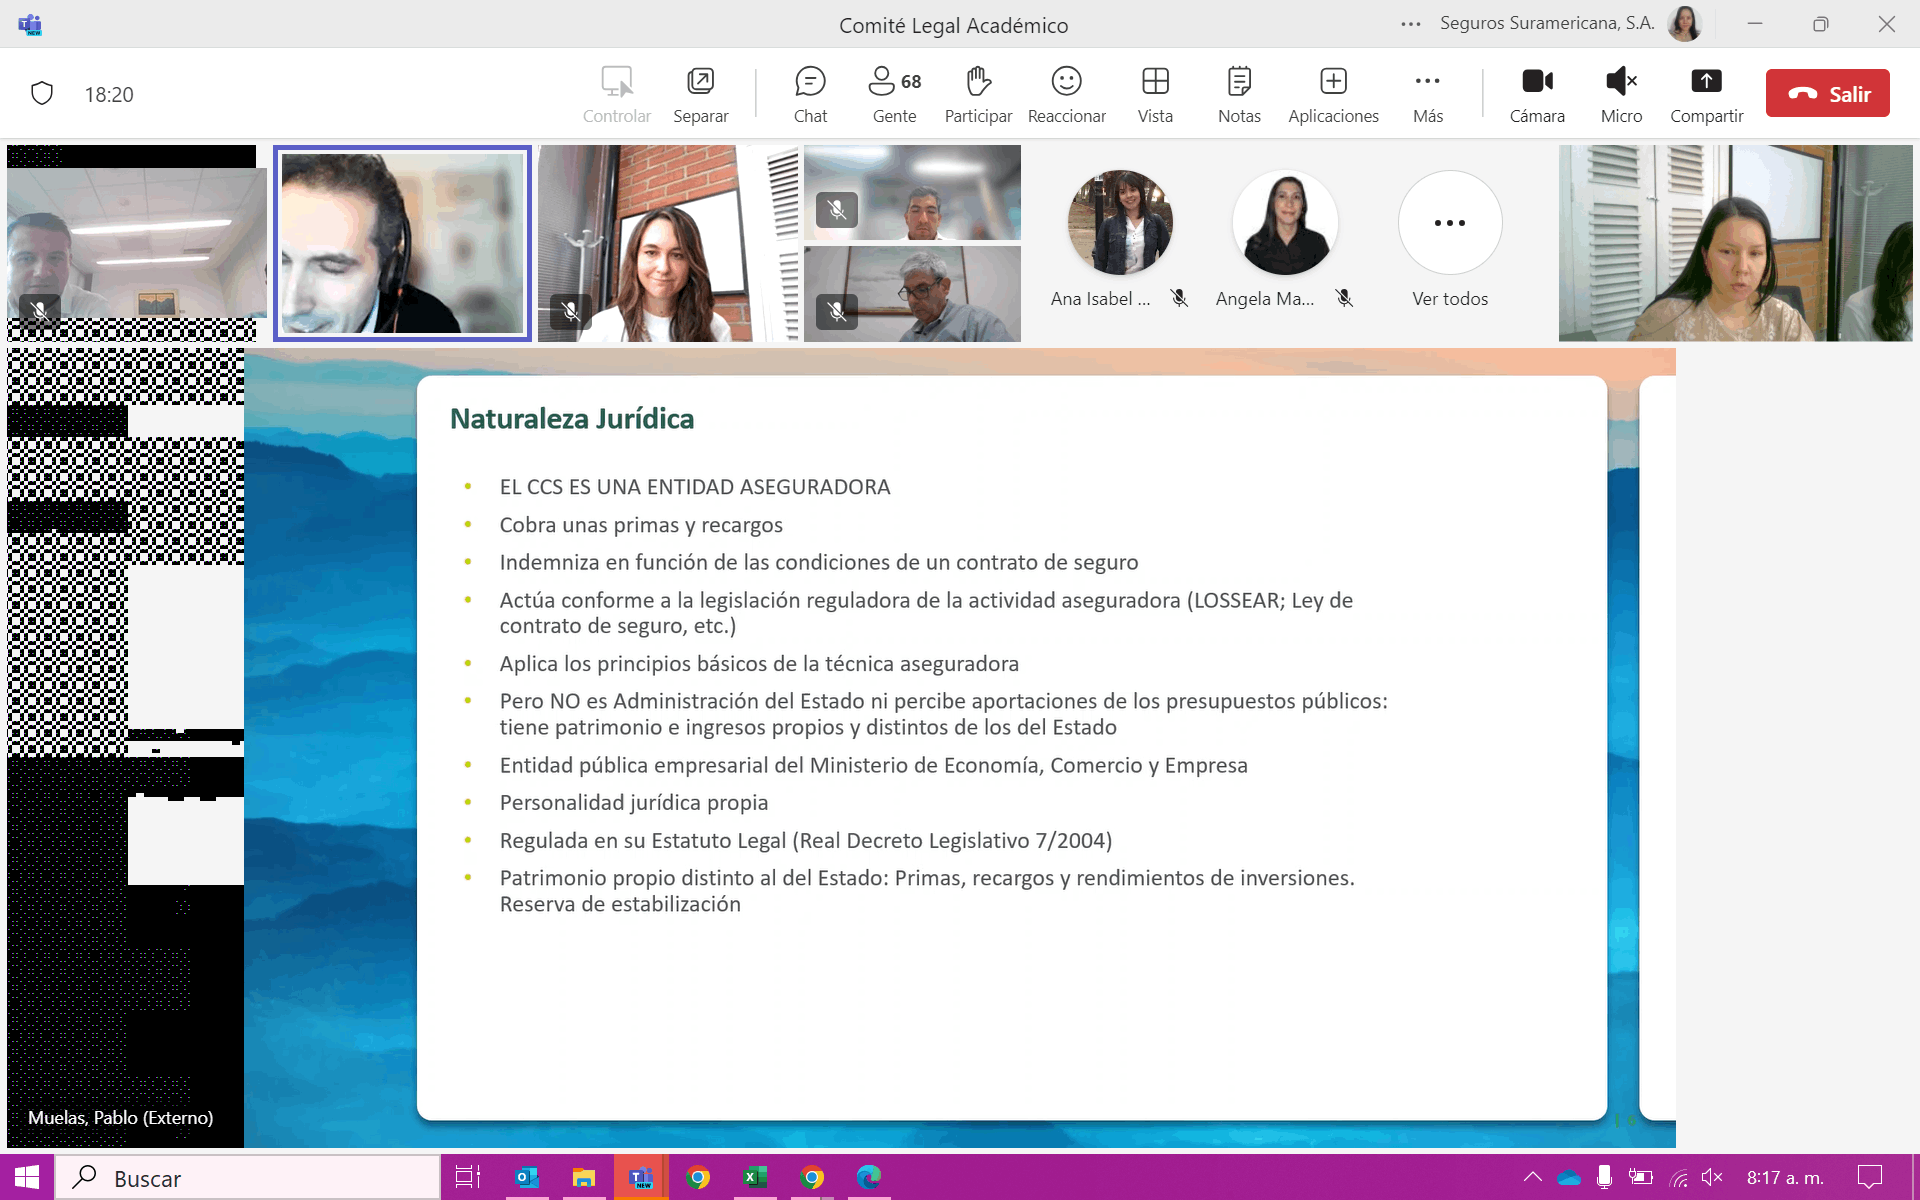Select Ana Isabel's participant thumbnail

click(x=1120, y=223)
